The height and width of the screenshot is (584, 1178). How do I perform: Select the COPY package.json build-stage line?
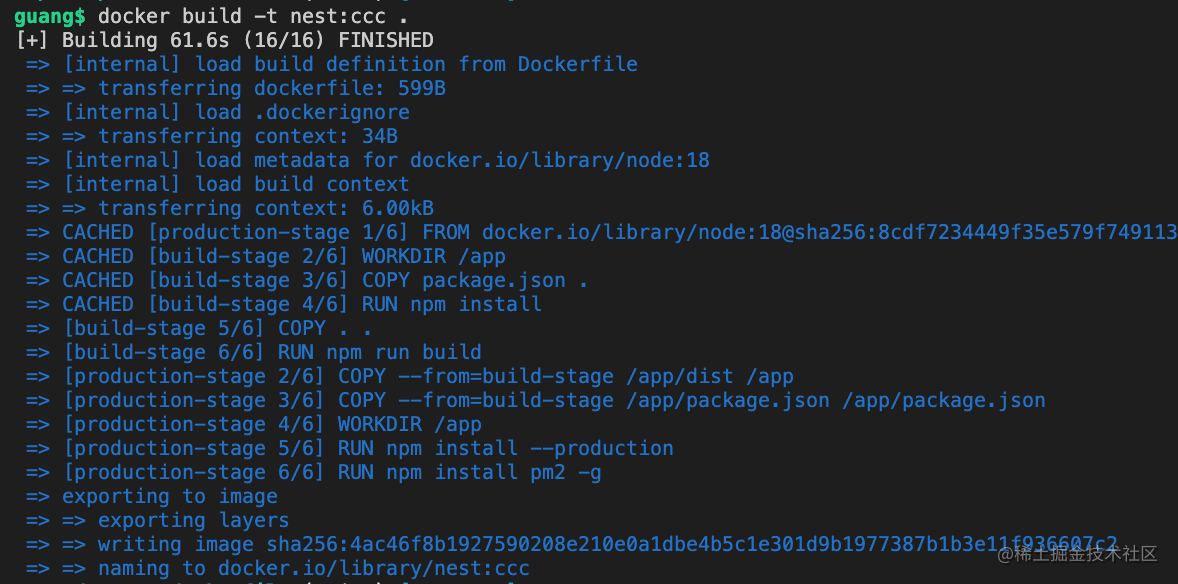pos(307,280)
